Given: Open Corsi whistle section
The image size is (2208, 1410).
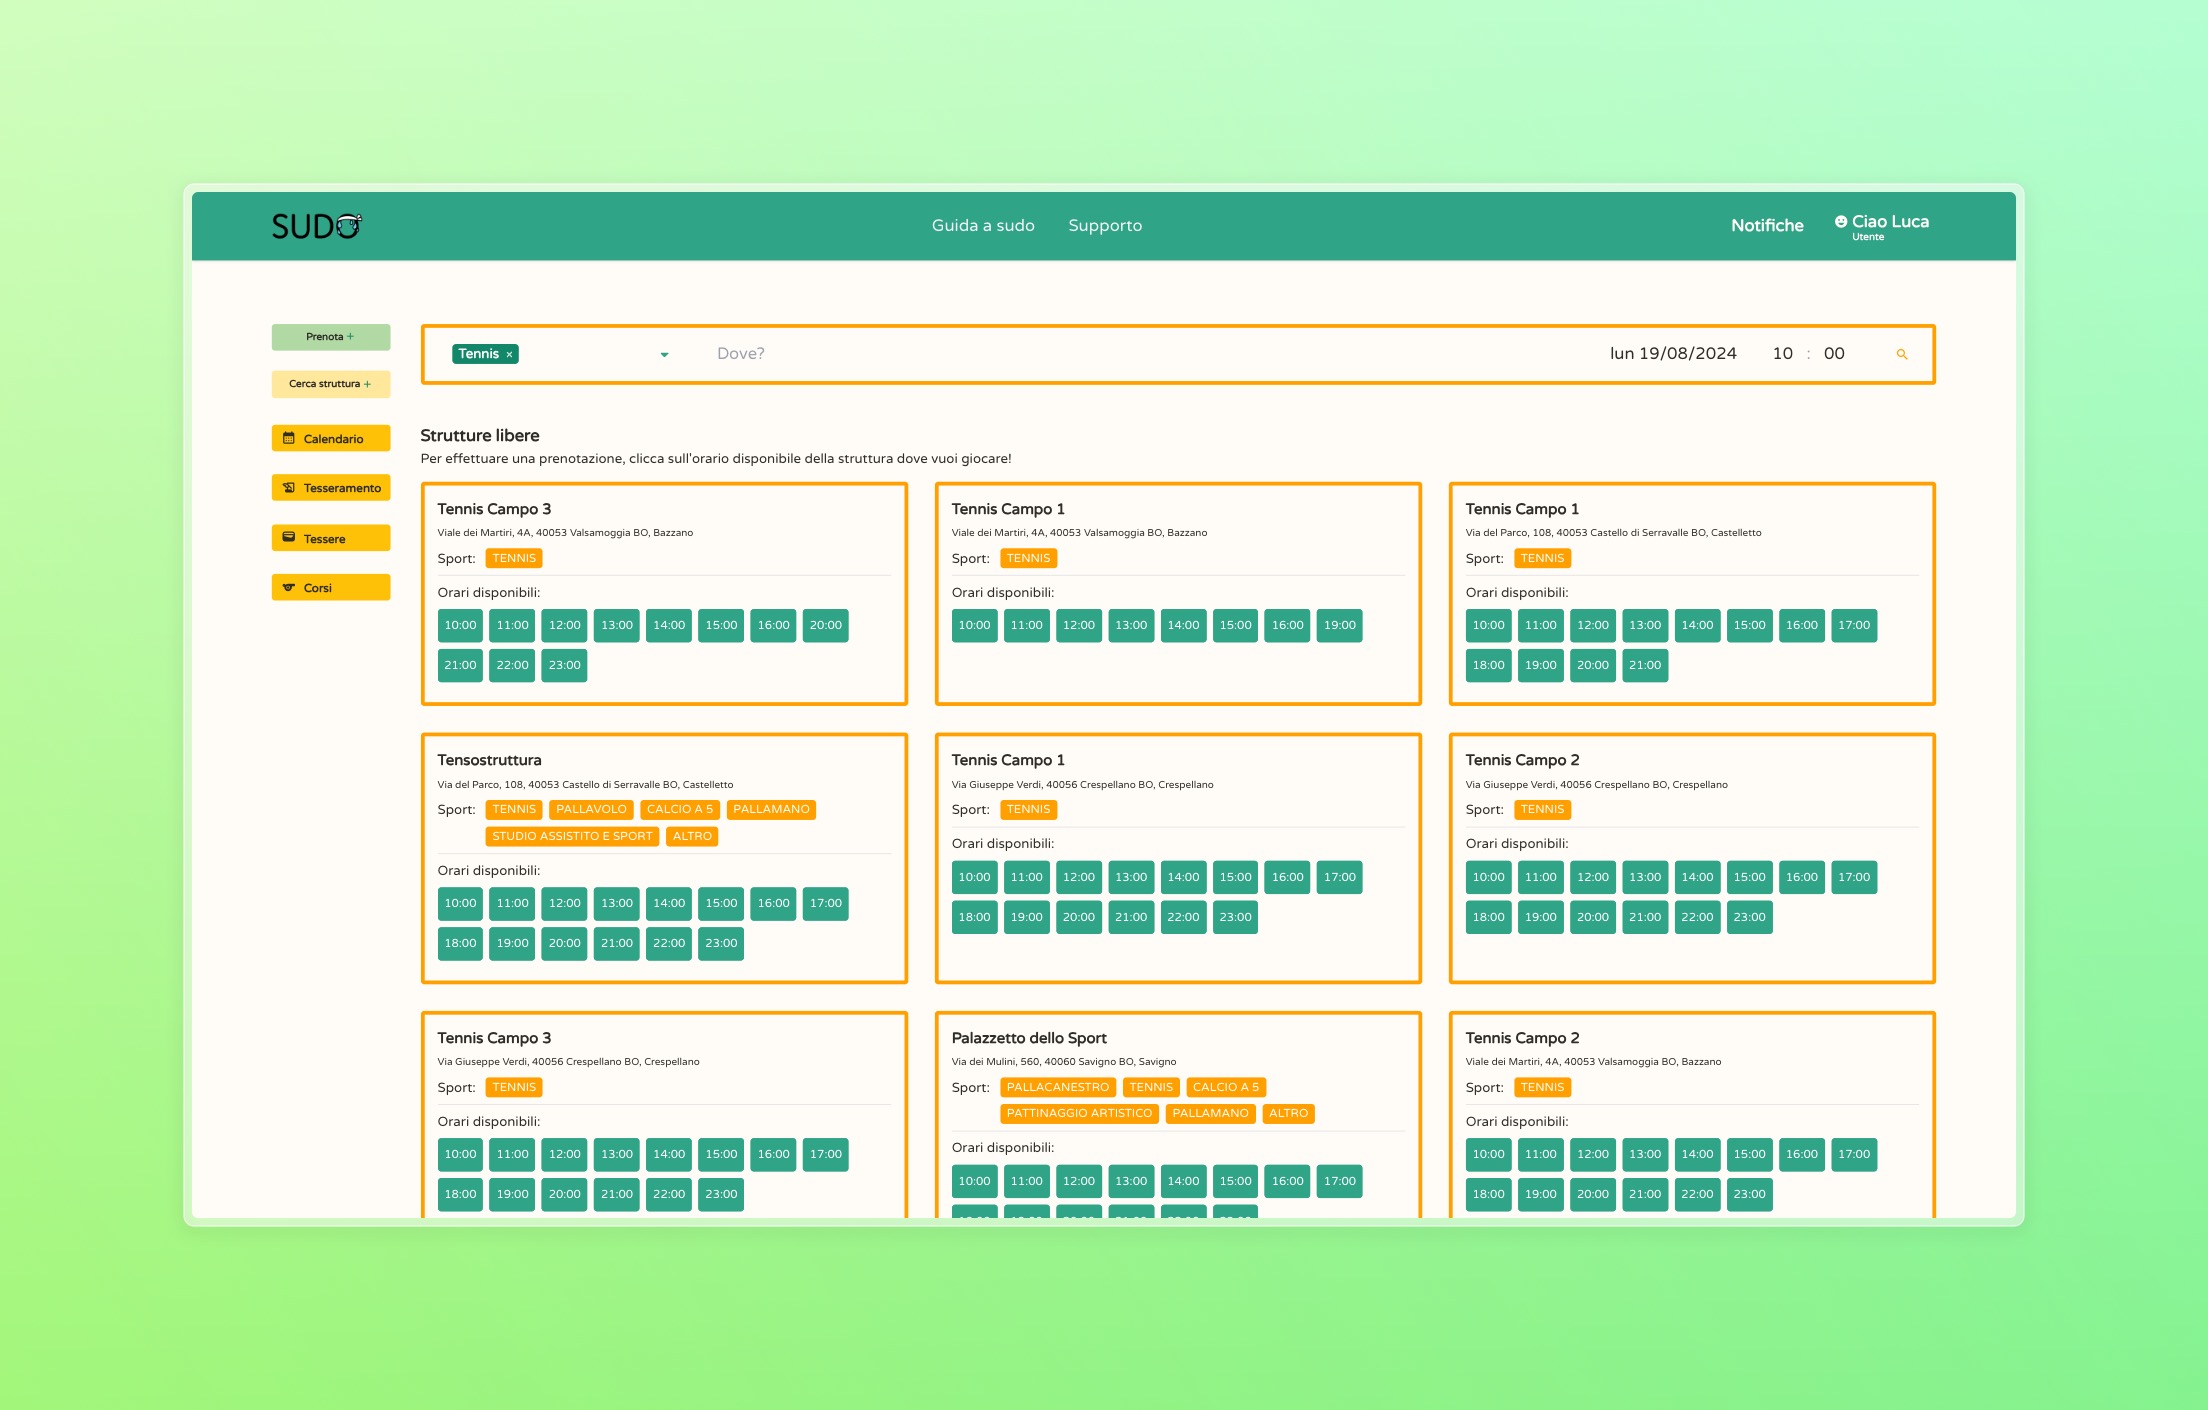Looking at the screenshot, I should tap(331, 588).
